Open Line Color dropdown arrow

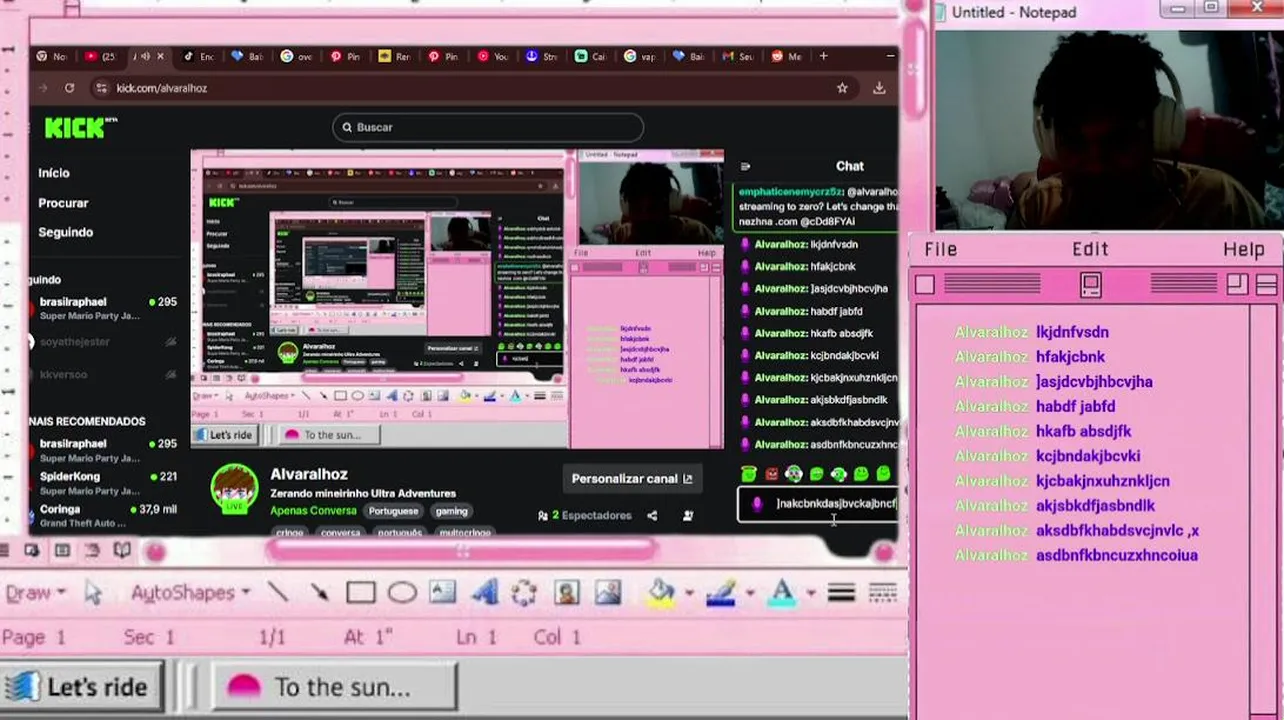[x=750, y=593]
